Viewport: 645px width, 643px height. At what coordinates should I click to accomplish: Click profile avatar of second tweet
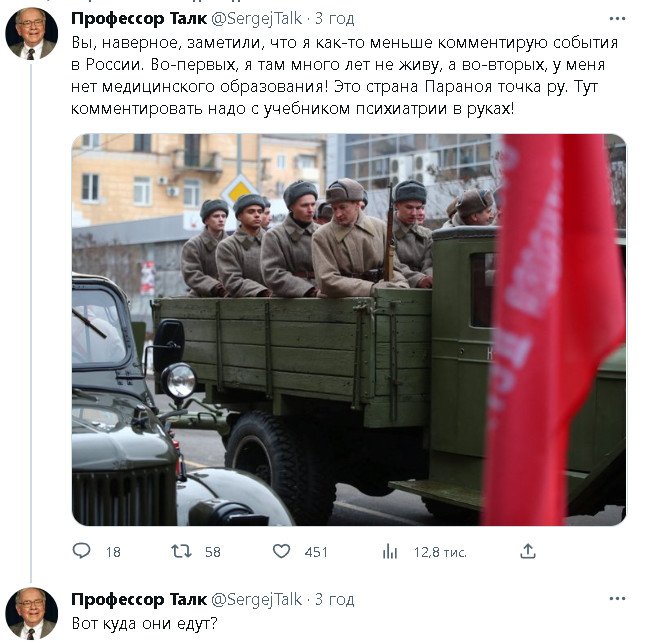click(32, 613)
